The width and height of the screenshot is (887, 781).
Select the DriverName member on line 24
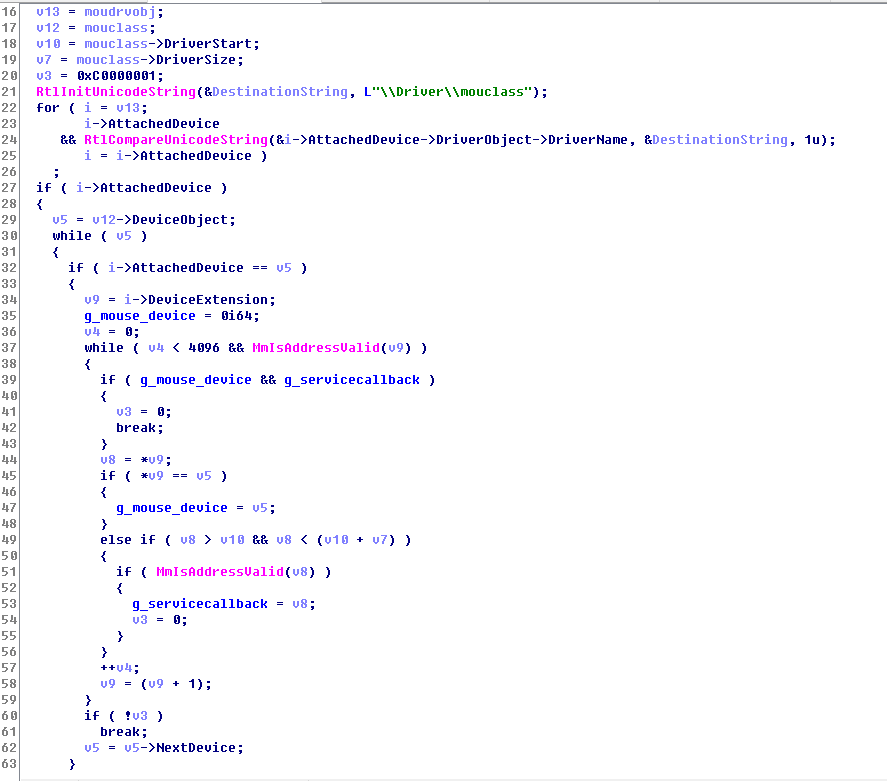point(588,140)
